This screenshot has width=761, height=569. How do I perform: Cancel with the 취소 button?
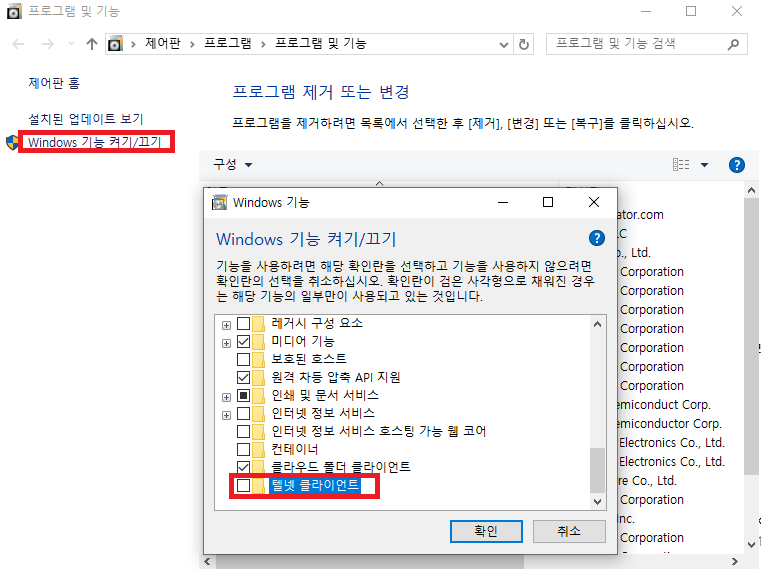569,531
